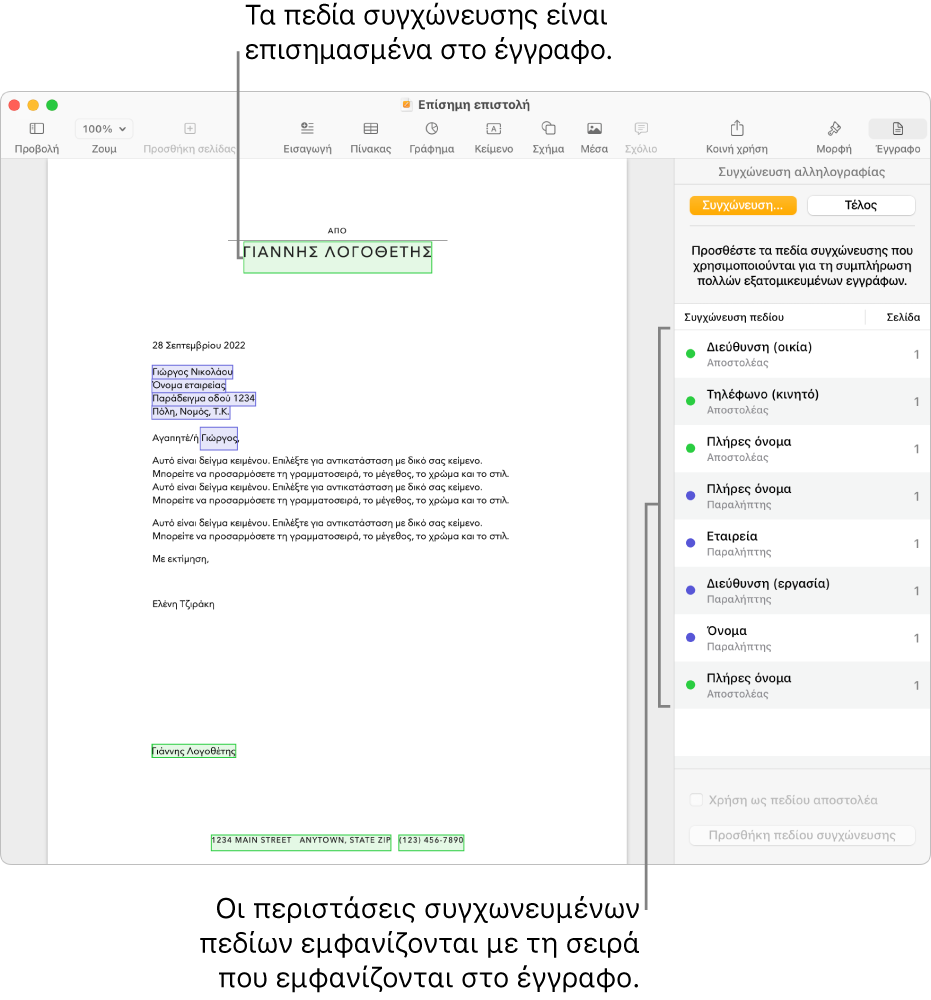Click the Με εκτίμηση closing text
This screenshot has height=1000, width=931.
coord(180,559)
